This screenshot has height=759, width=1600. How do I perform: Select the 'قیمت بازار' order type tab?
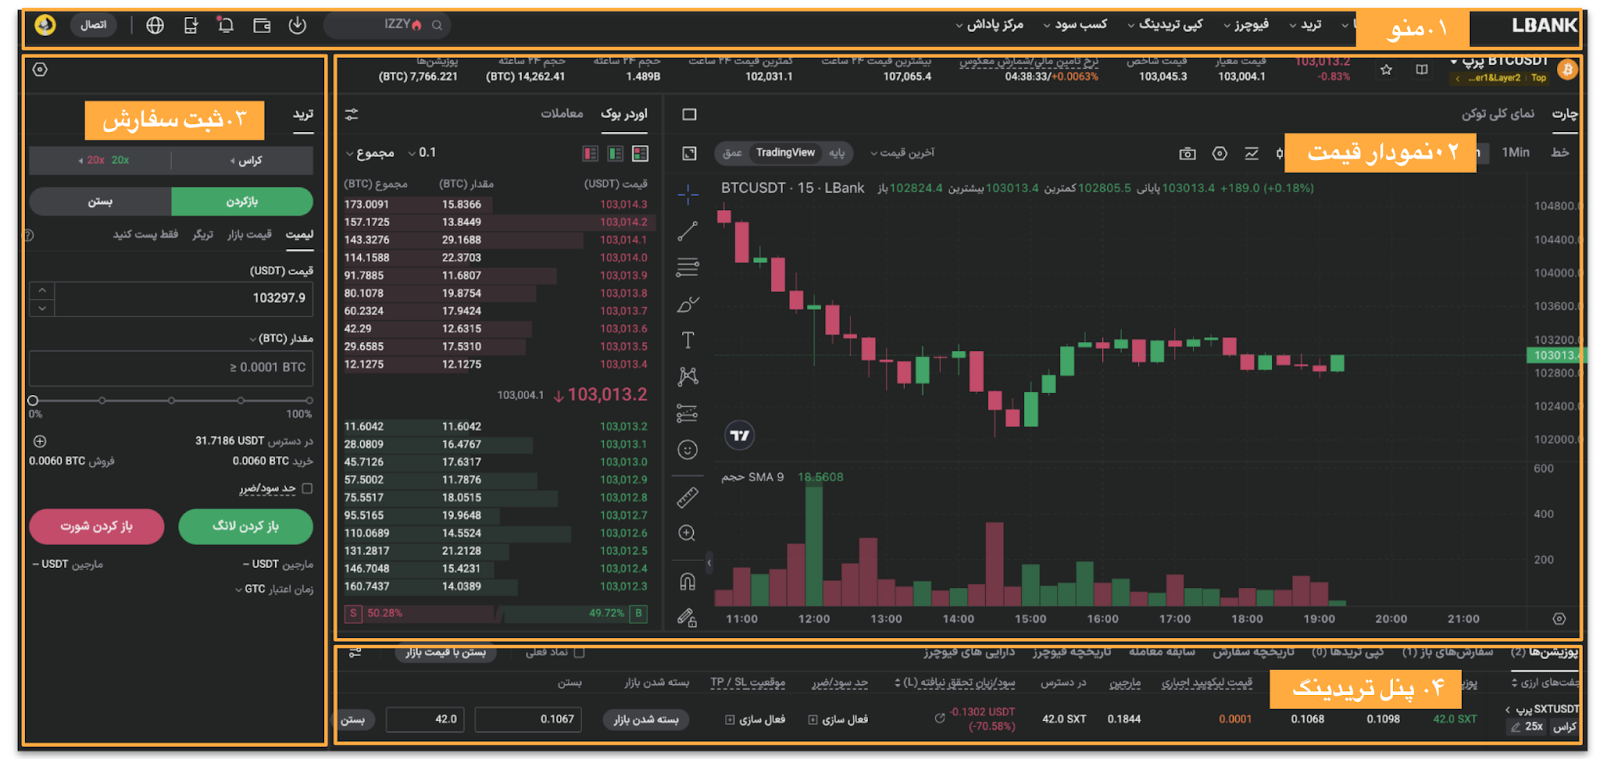click(x=249, y=234)
